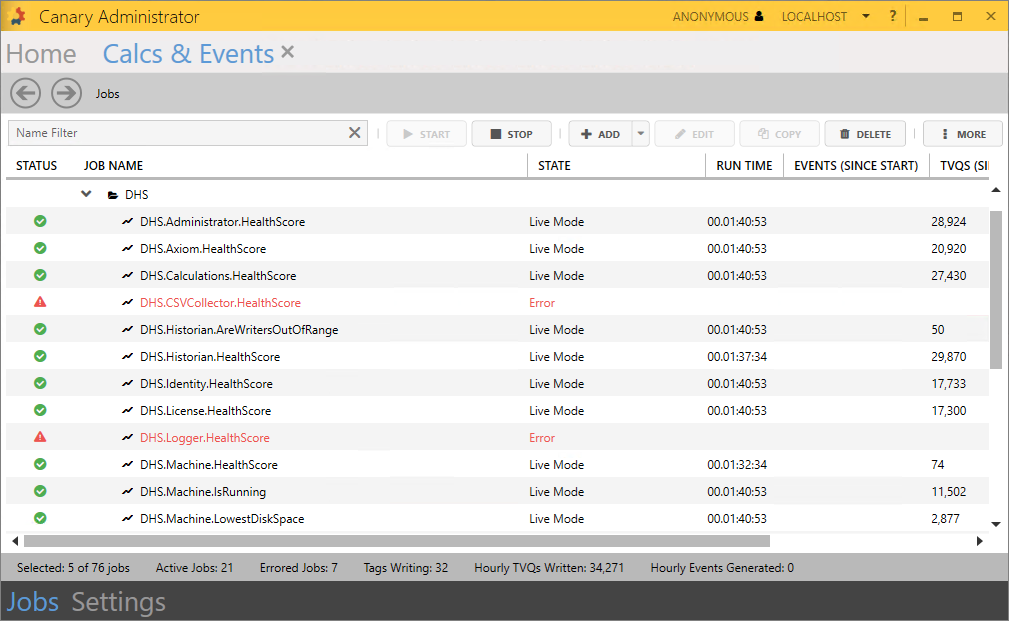Click error icon beside DHS.Logger.HealthScore
Image resolution: width=1009 pixels, height=621 pixels.
coord(40,437)
